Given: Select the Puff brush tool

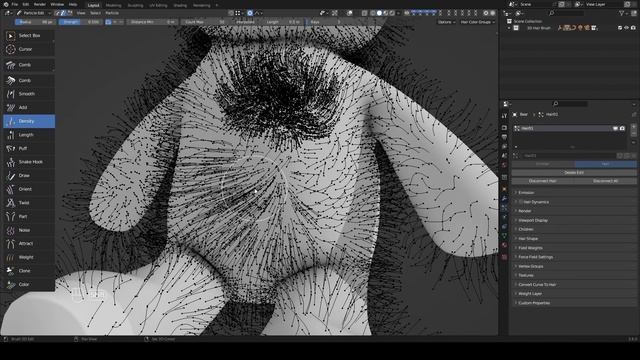Looking at the screenshot, I should 29,149.
